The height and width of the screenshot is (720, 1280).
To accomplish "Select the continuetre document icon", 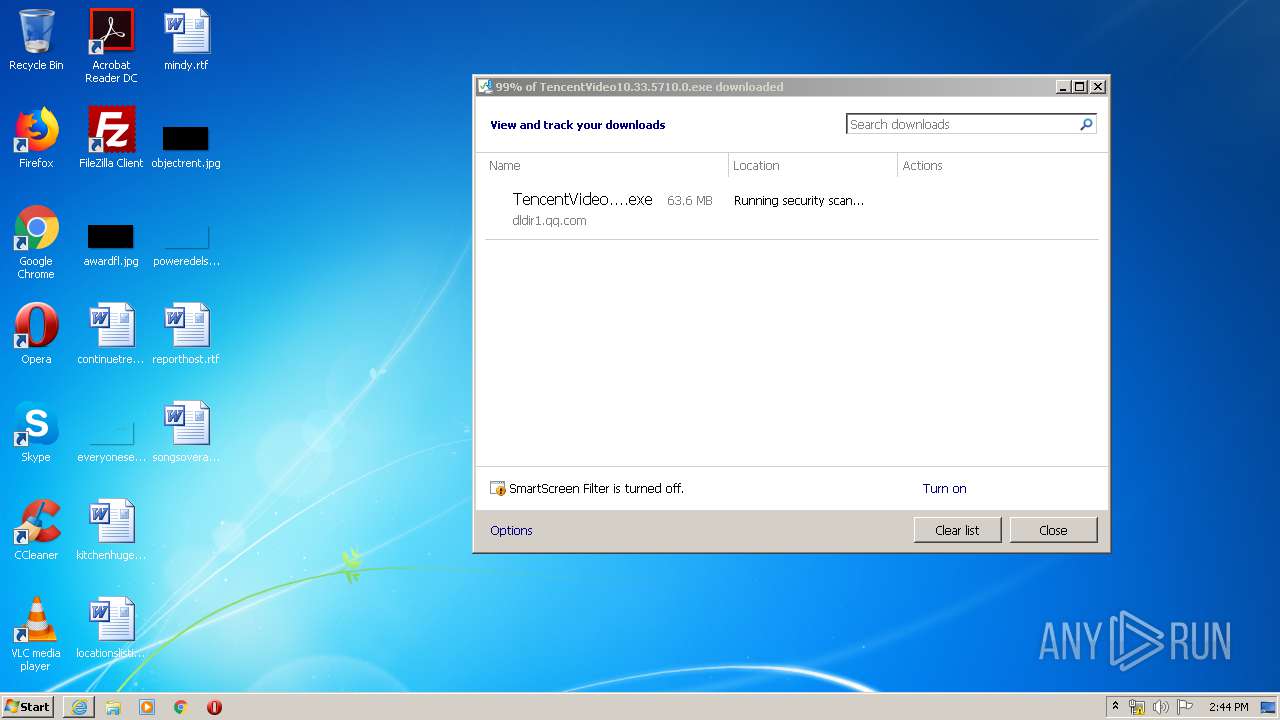I will (111, 334).
